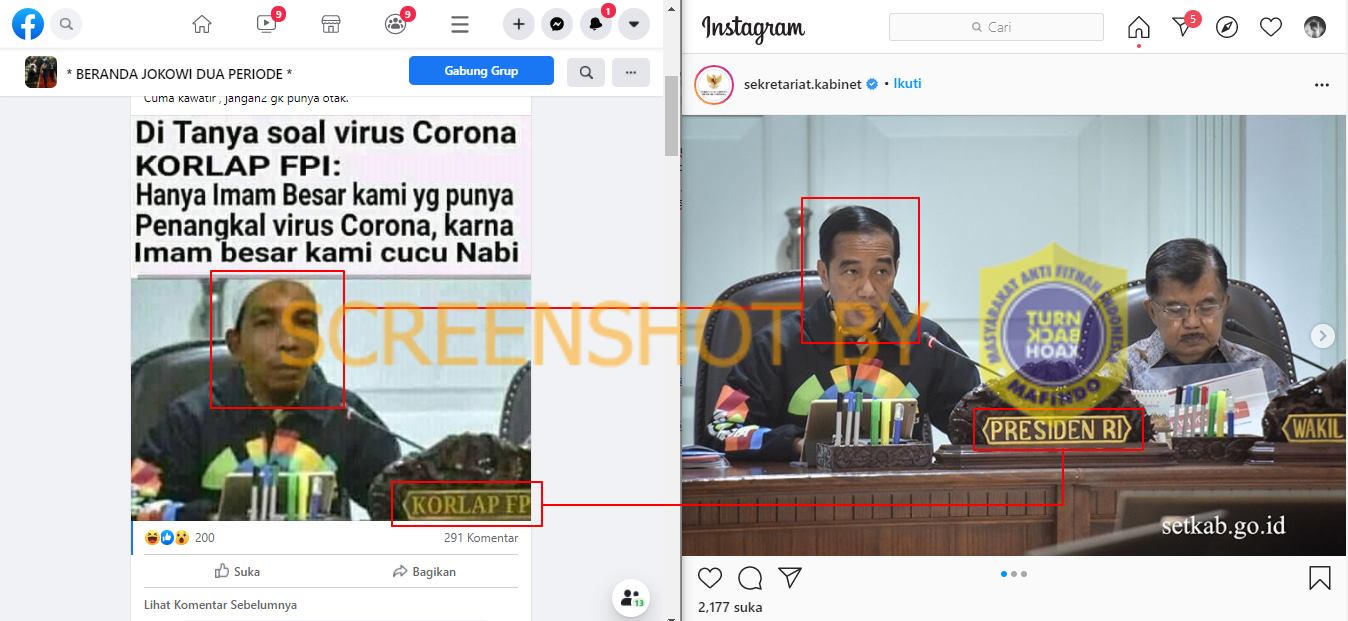The height and width of the screenshot is (621, 1348).
Task: Open Facebook Messenger icon
Action: (x=557, y=24)
